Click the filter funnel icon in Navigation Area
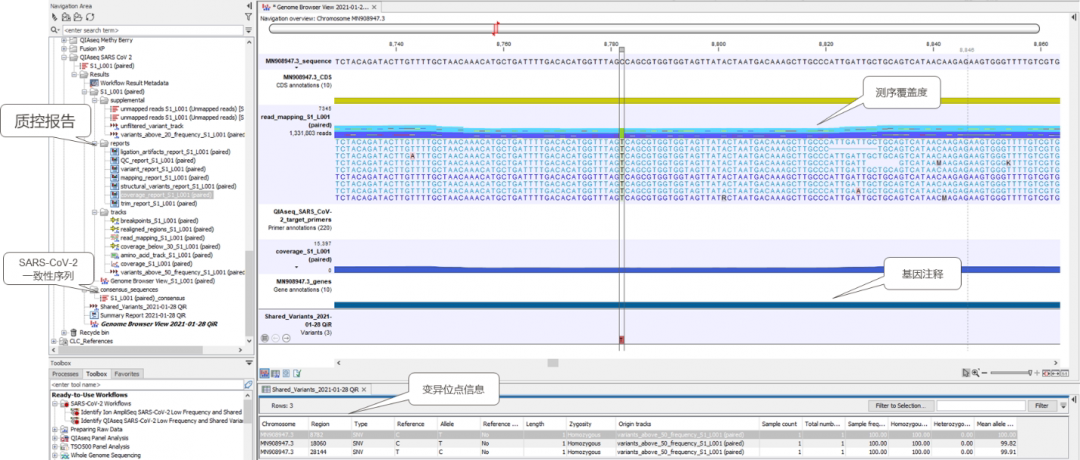Screen dimensions: 1080x460 click(248, 17)
